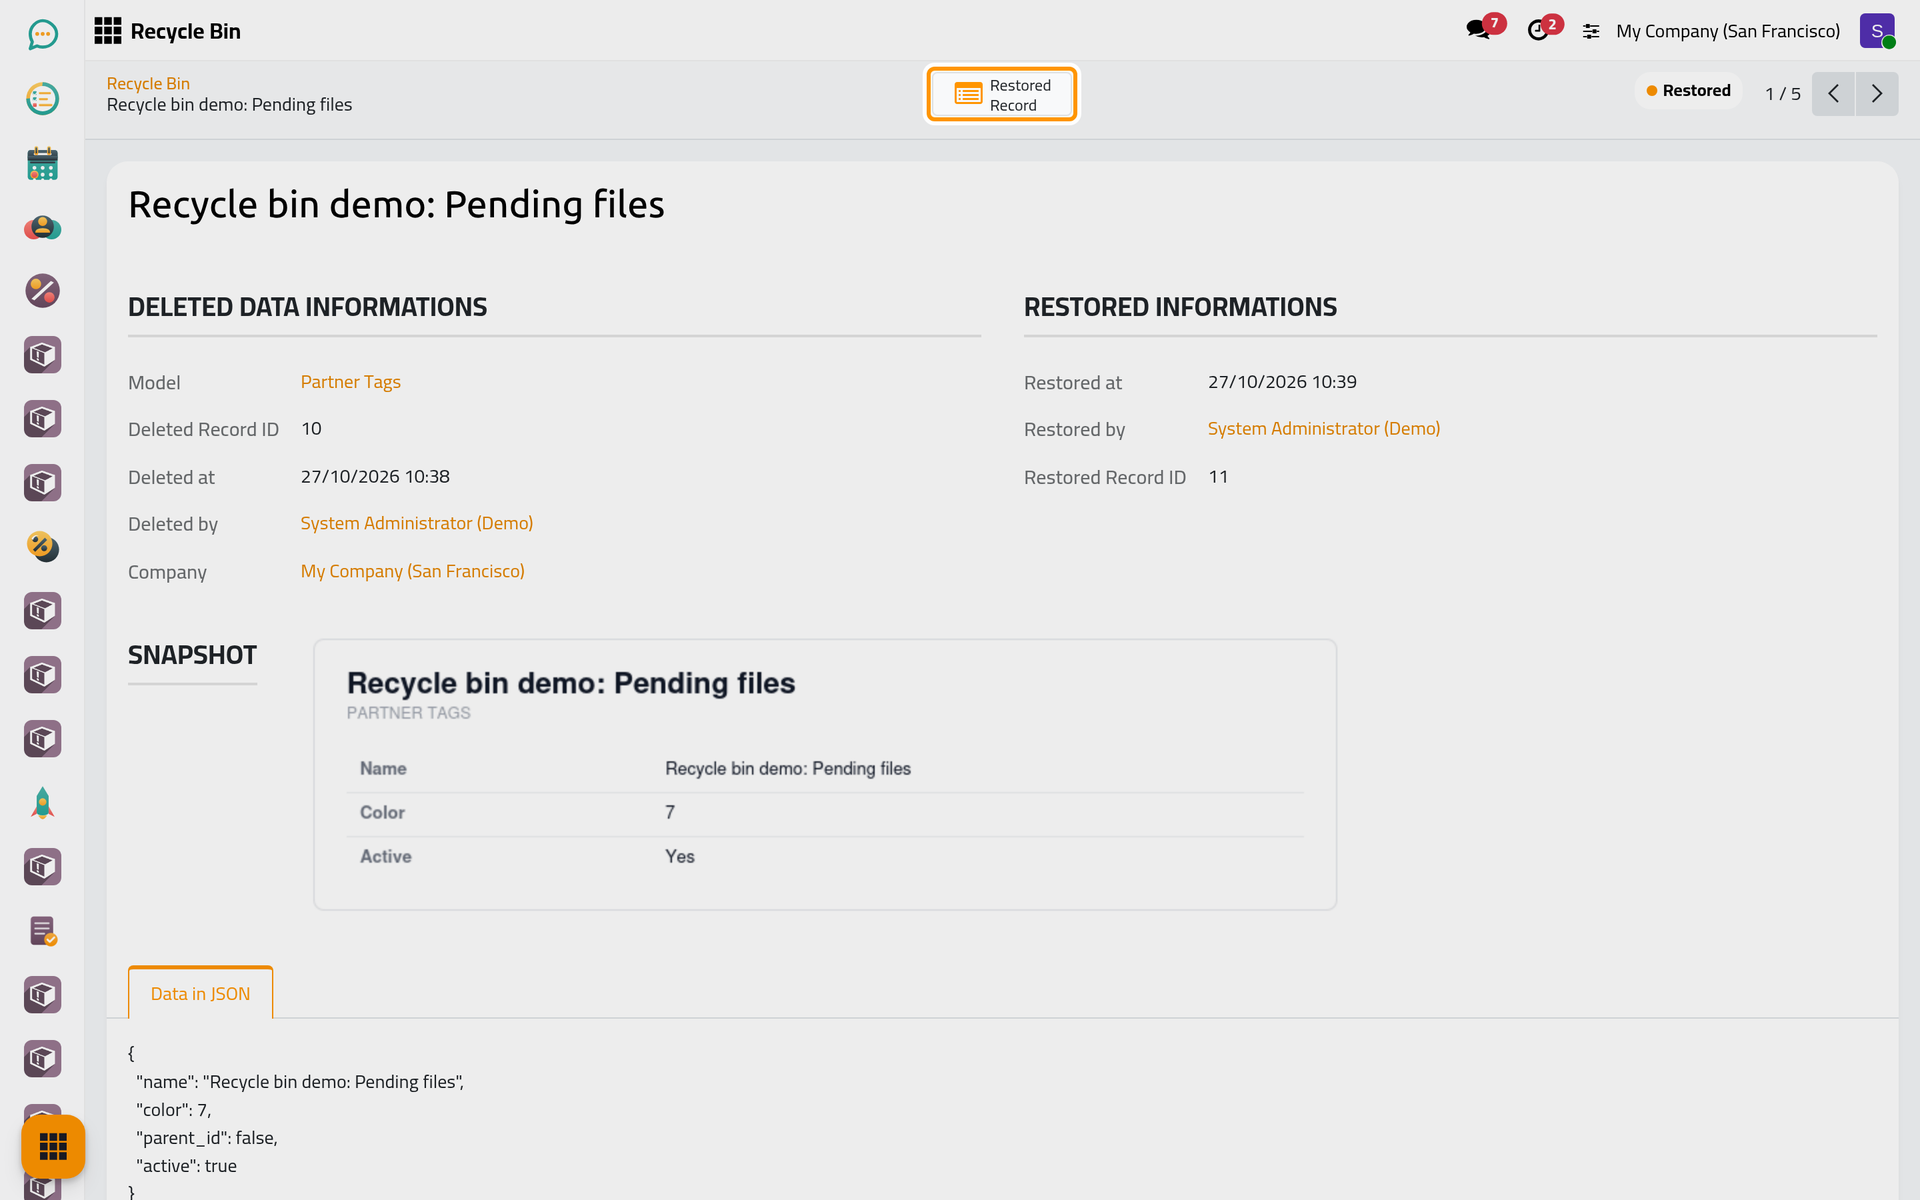
Task: Open the round dark percent-slash sidebar app icon
Action: [42, 291]
